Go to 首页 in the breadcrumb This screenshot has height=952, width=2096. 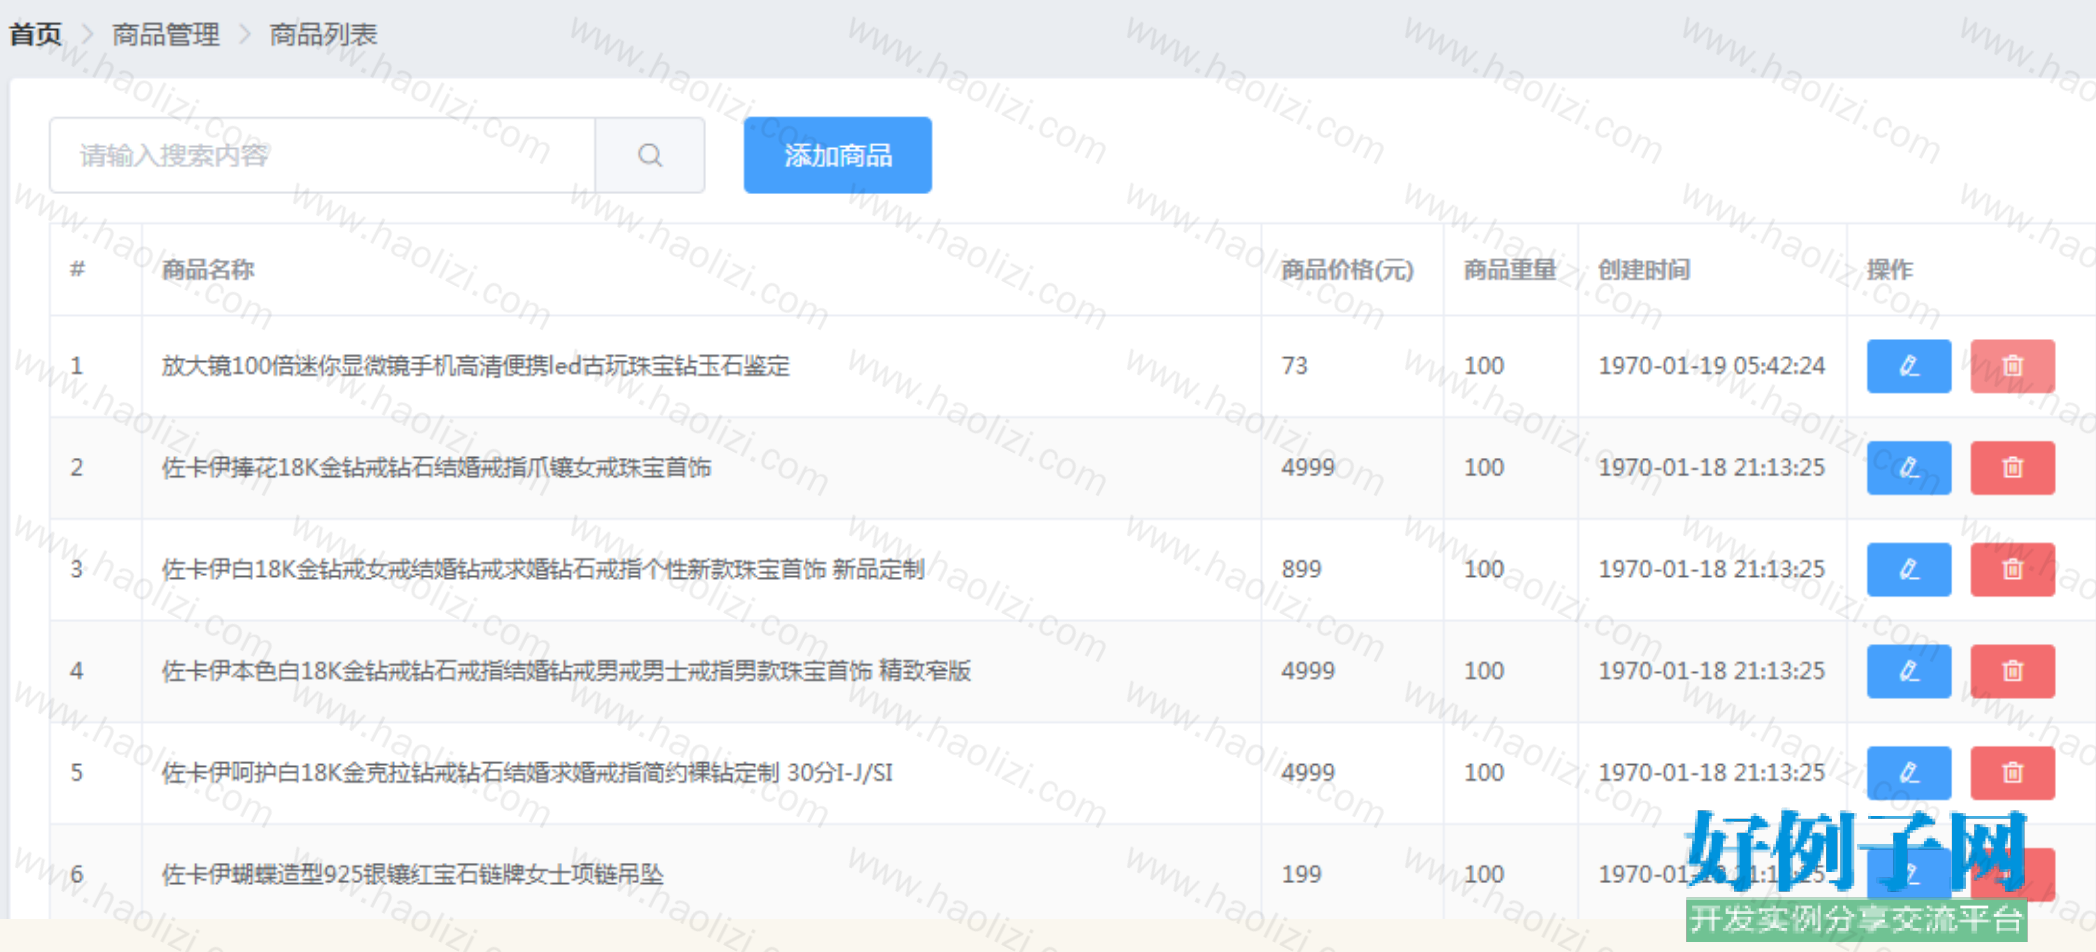tap(36, 35)
